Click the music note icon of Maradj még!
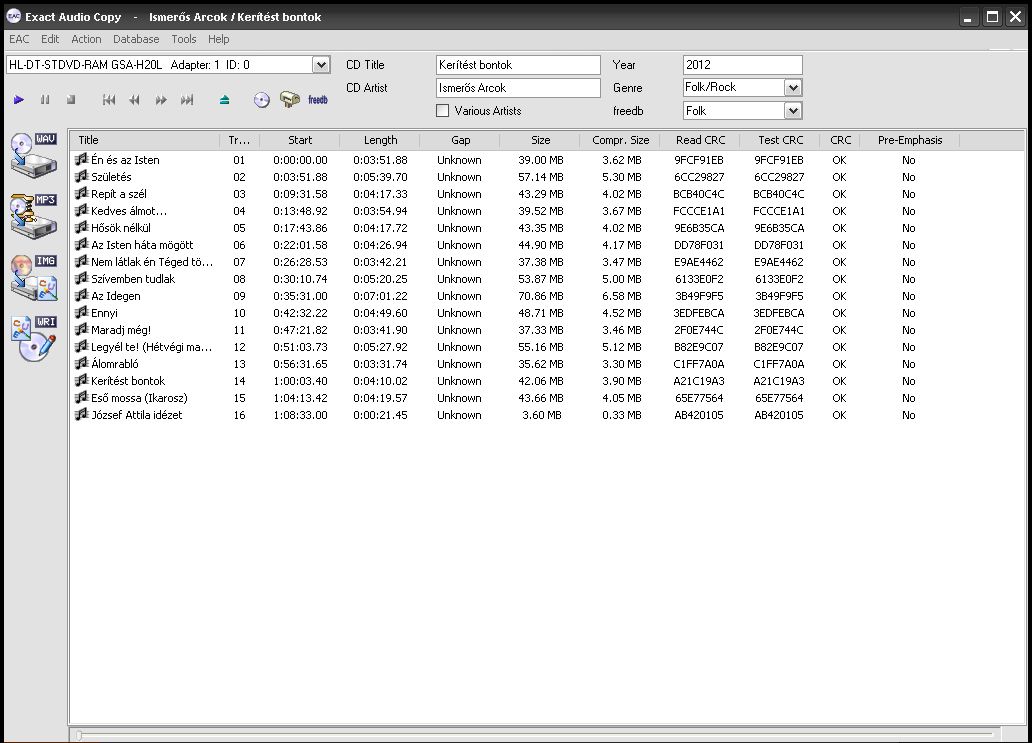The image size is (1032, 743). (82, 330)
